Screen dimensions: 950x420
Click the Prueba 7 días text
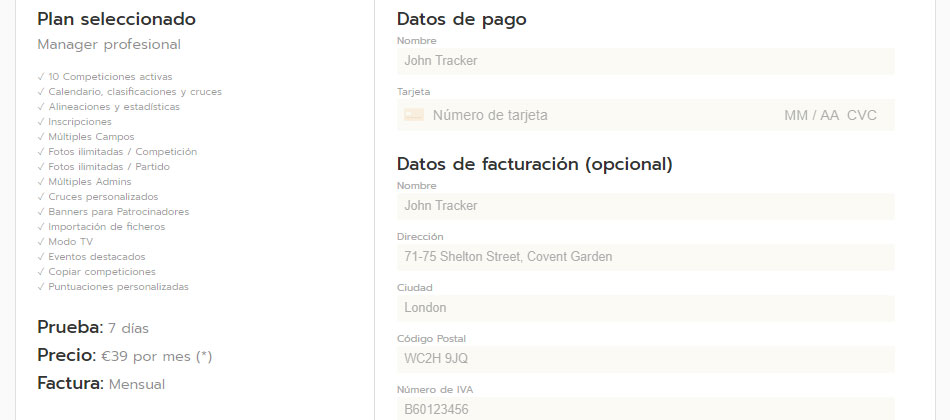pos(93,327)
